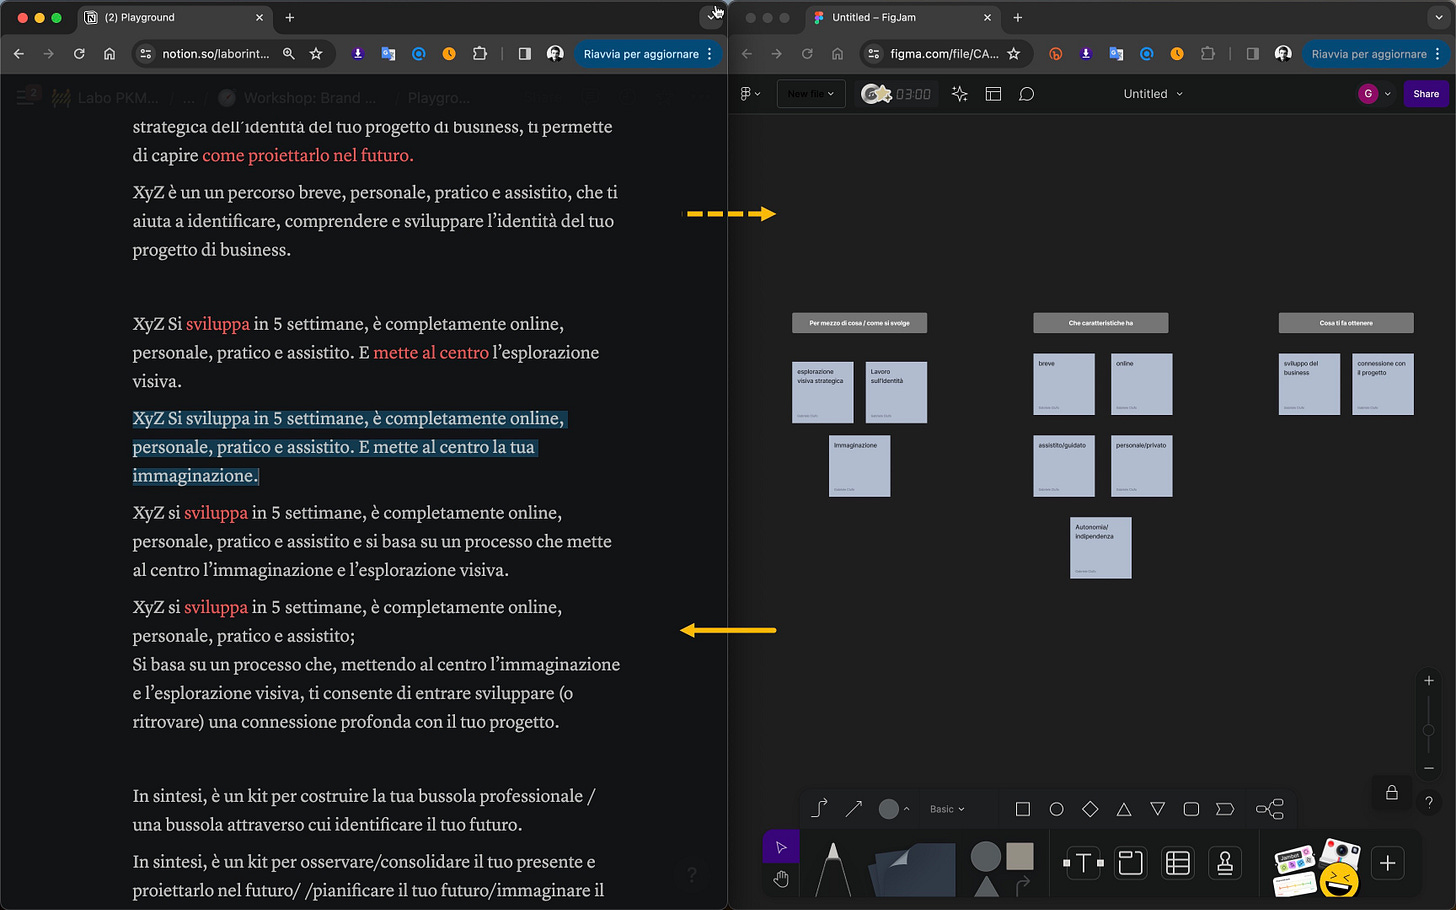Screen dimensions: 1456x910
Task: Click Riavvia per aggiornare in Notion window
Action: pos(641,54)
